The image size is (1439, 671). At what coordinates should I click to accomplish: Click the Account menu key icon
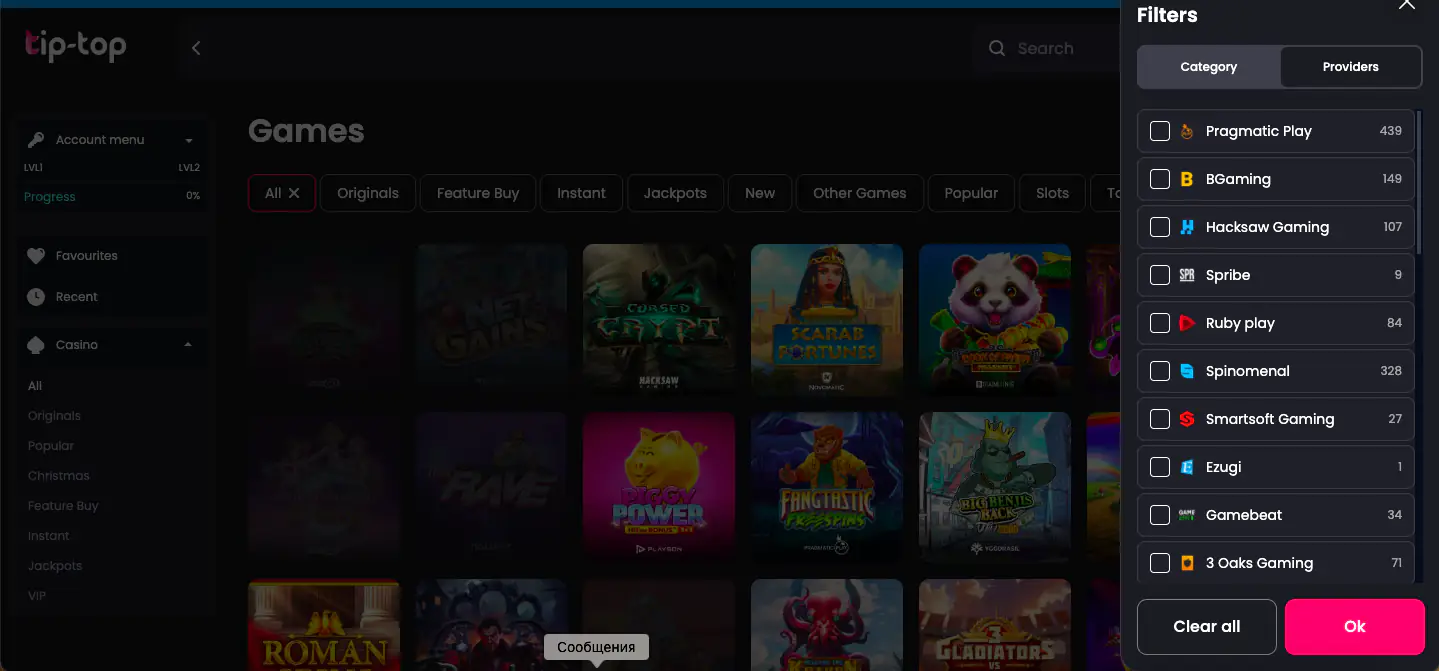(x=36, y=140)
